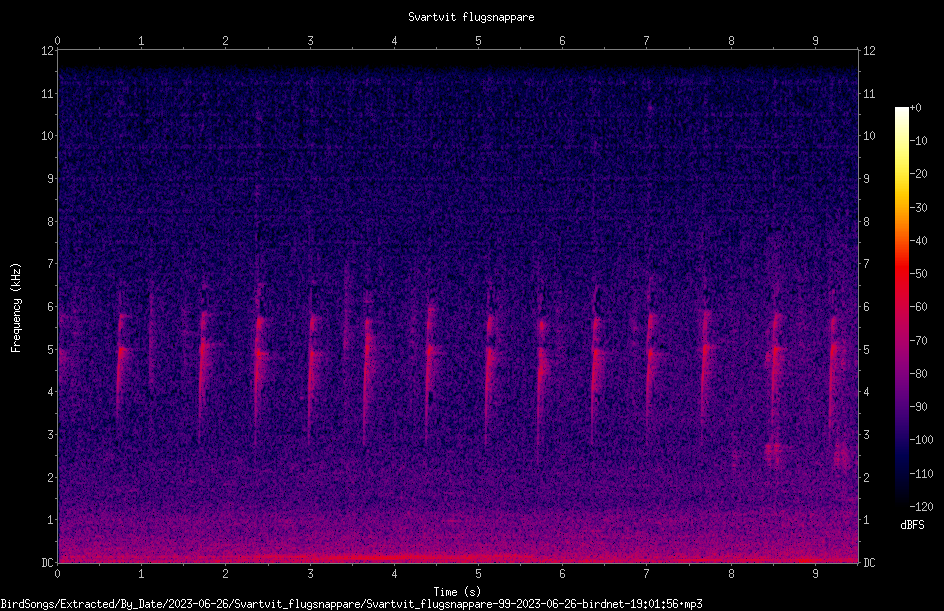Click the file path text at bottom
The image size is (944, 611).
tap(352, 604)
